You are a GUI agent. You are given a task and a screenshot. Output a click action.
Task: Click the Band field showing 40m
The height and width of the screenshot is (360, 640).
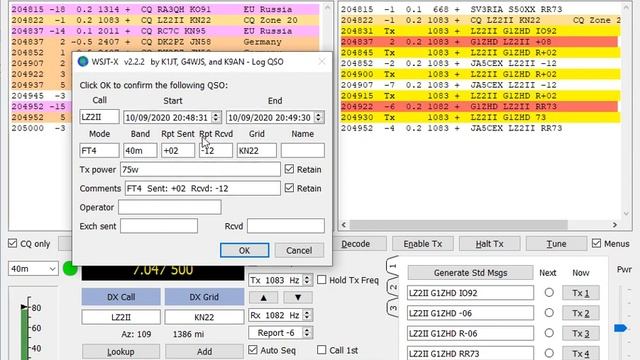[x=140, y=150]
